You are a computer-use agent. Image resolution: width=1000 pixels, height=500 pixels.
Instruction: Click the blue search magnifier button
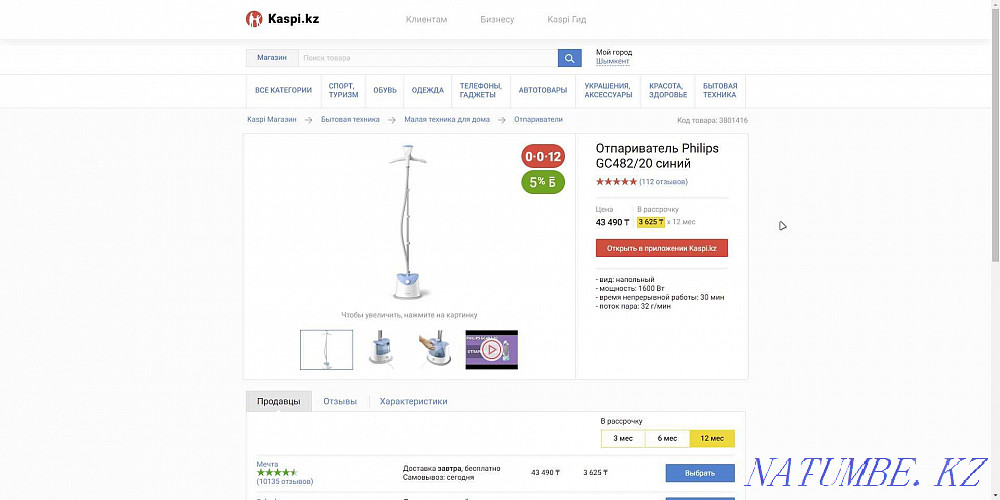(x=570, y=58)
